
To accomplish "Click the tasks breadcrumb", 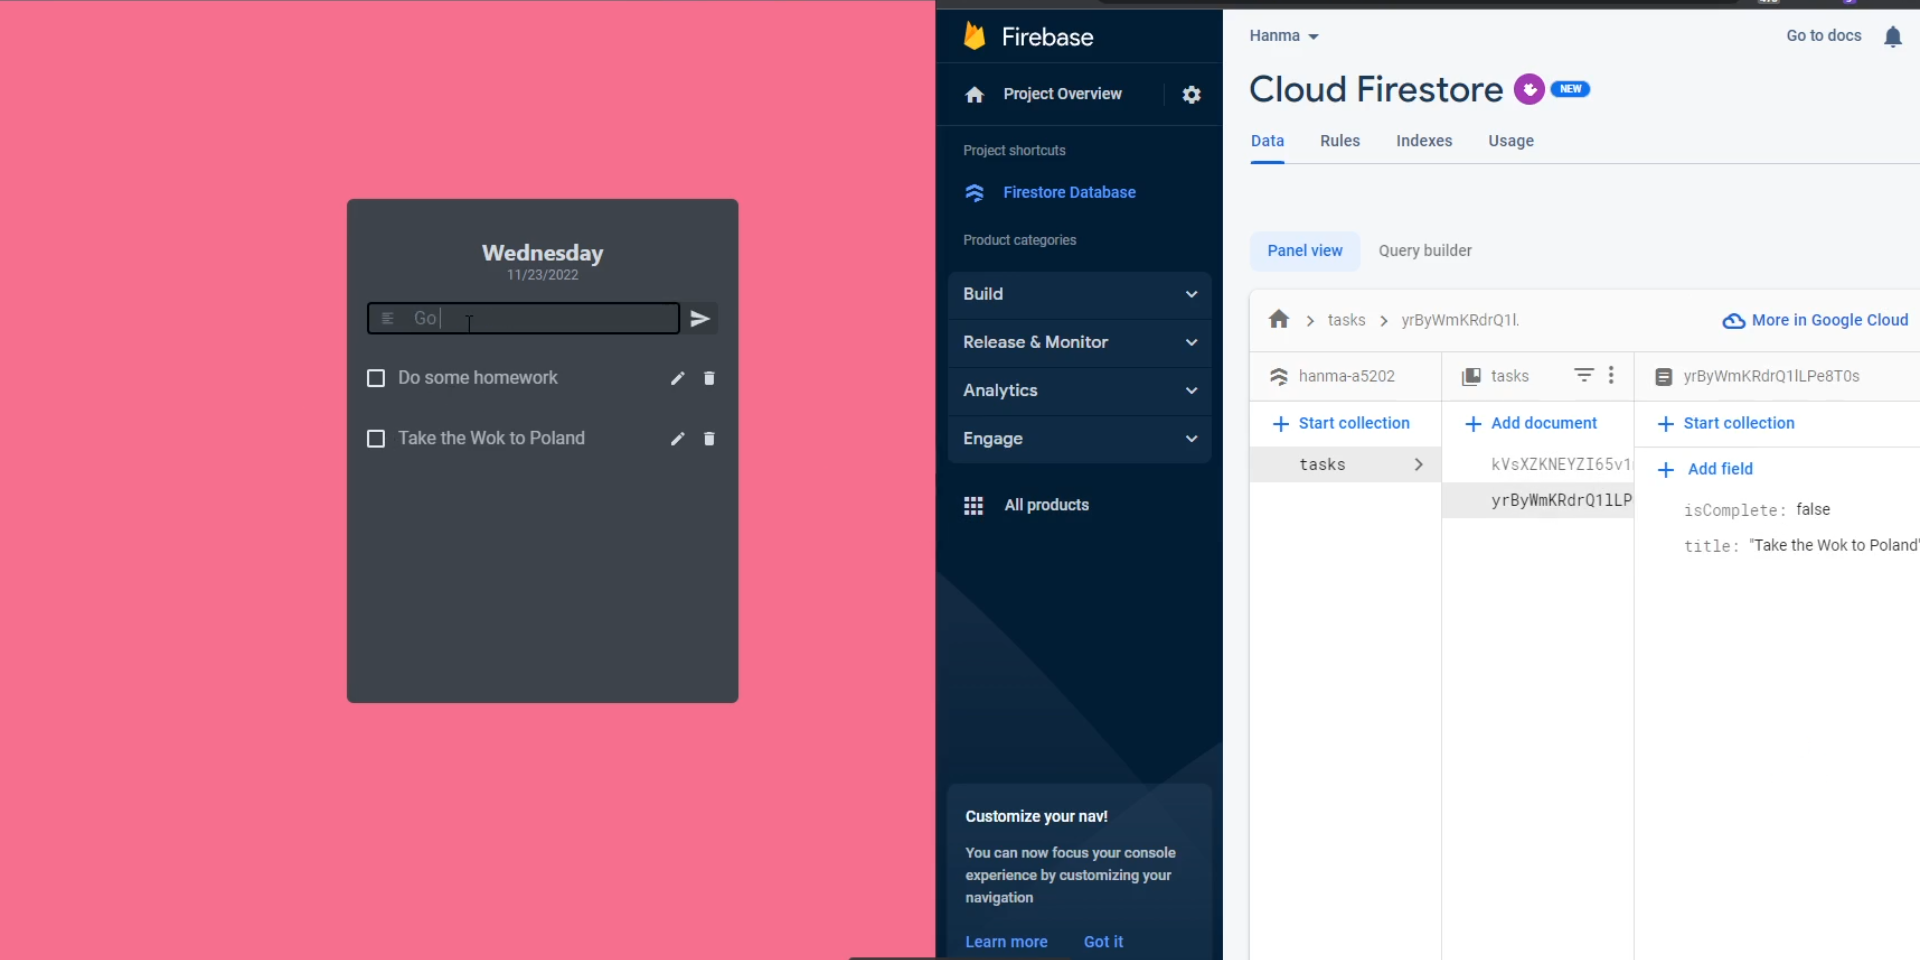I will [1346, 320].
